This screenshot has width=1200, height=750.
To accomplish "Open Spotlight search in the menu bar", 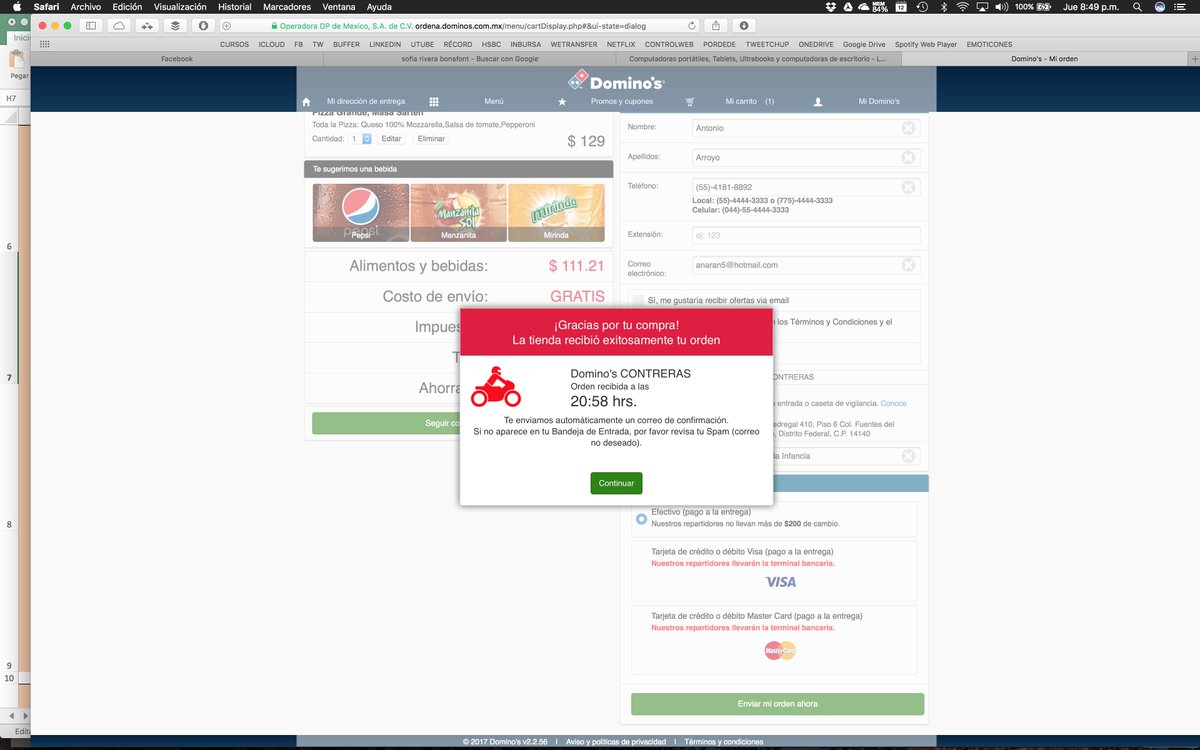I will (x=1137, y=6).
